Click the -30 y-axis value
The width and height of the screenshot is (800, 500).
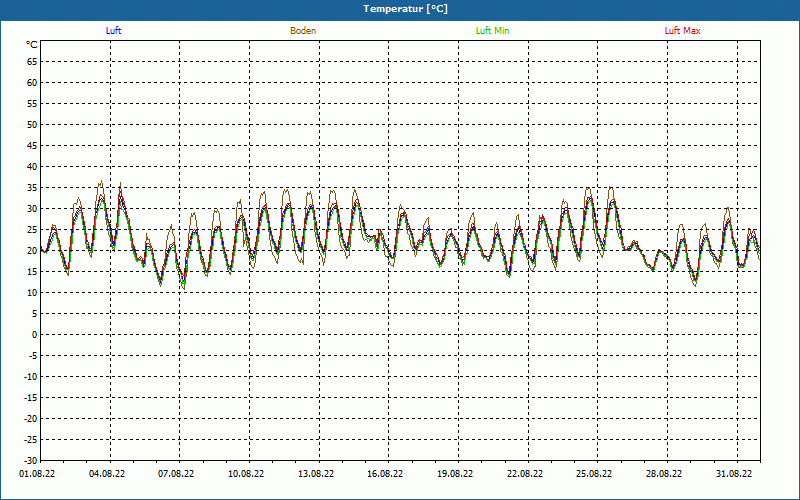(x=31, y=461)
